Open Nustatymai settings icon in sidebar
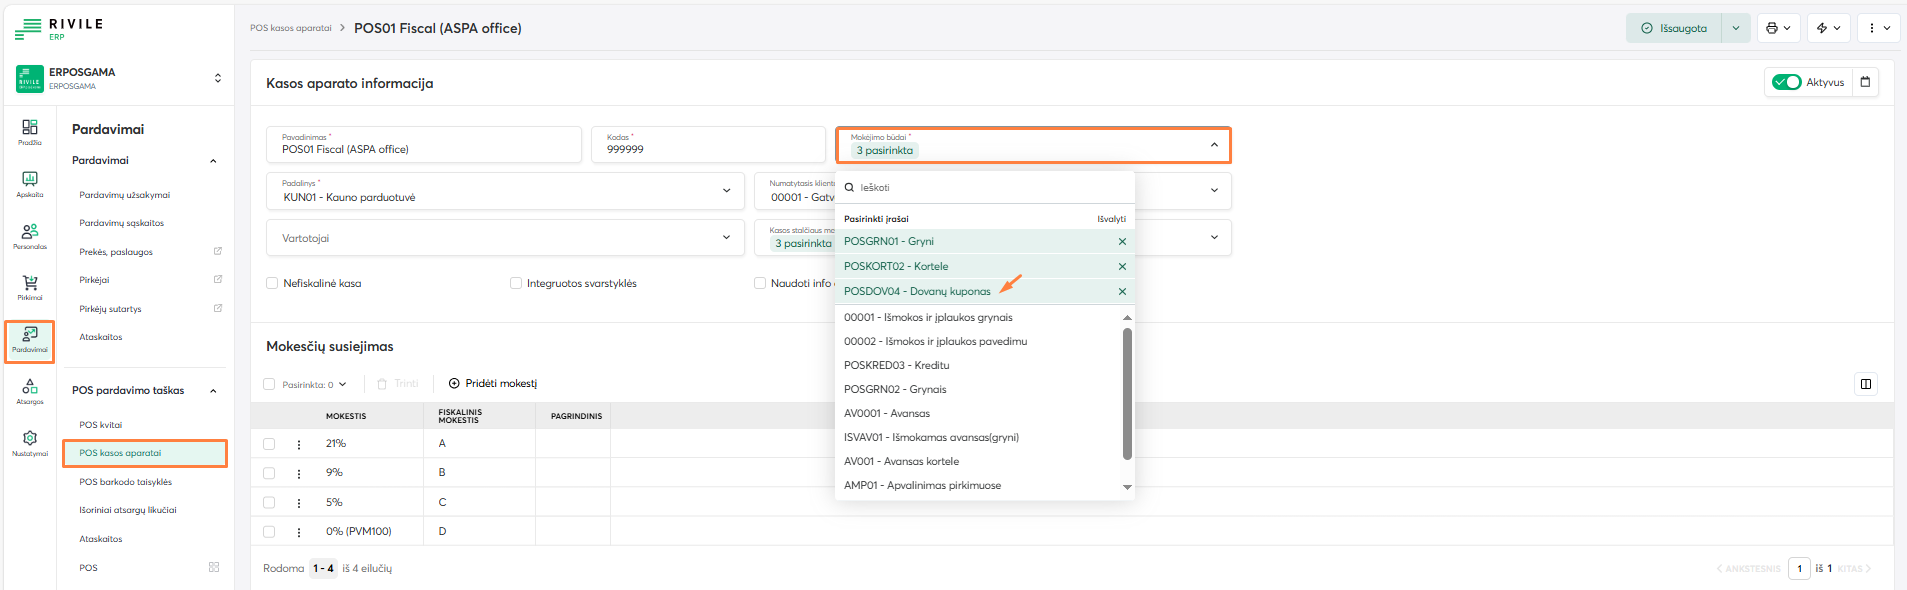The image size is (1907, 590). click(30, 442)
